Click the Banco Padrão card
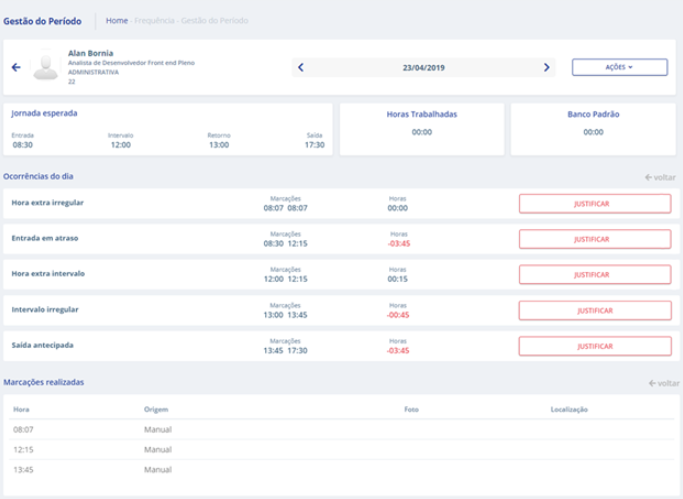 point(592,128)
